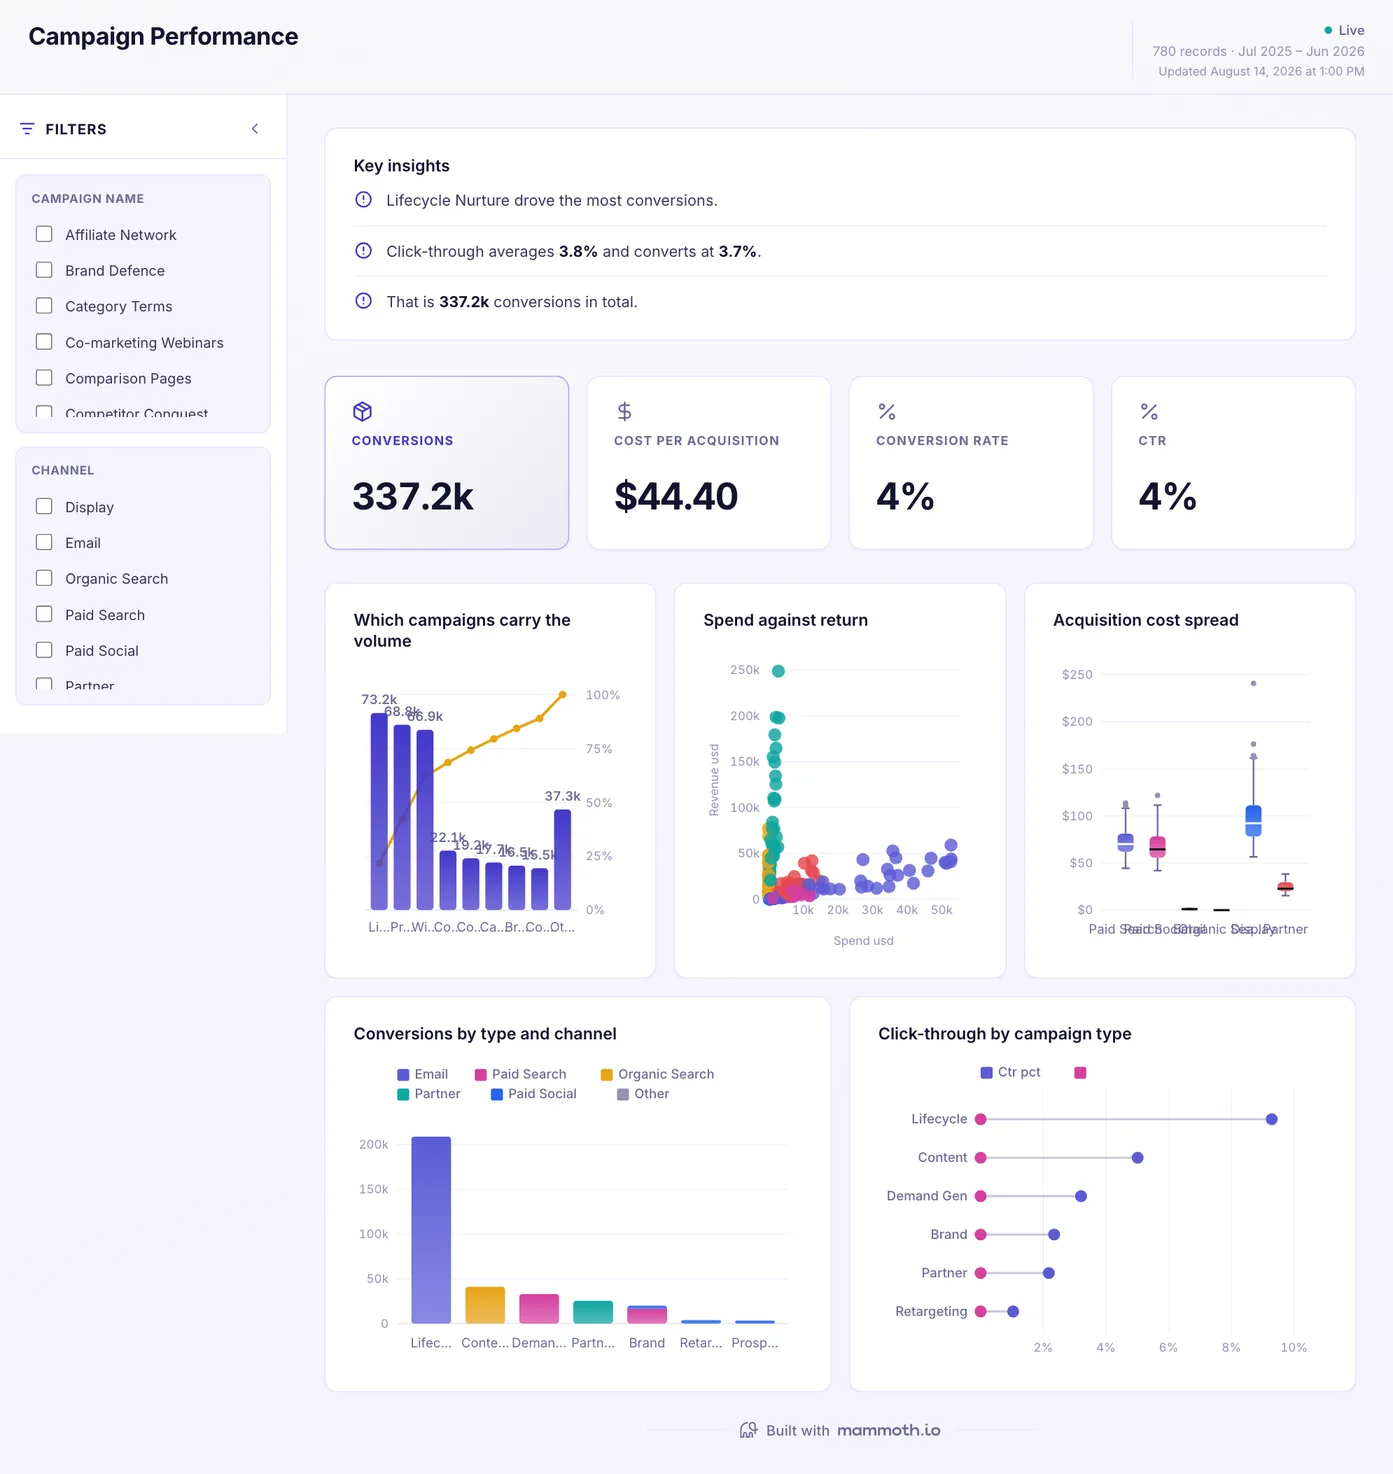The image size is (1393, 1474).
Task: Toggle the Paid Social legend swatch
Action: pyautogui.click(x=497, y=1094)
